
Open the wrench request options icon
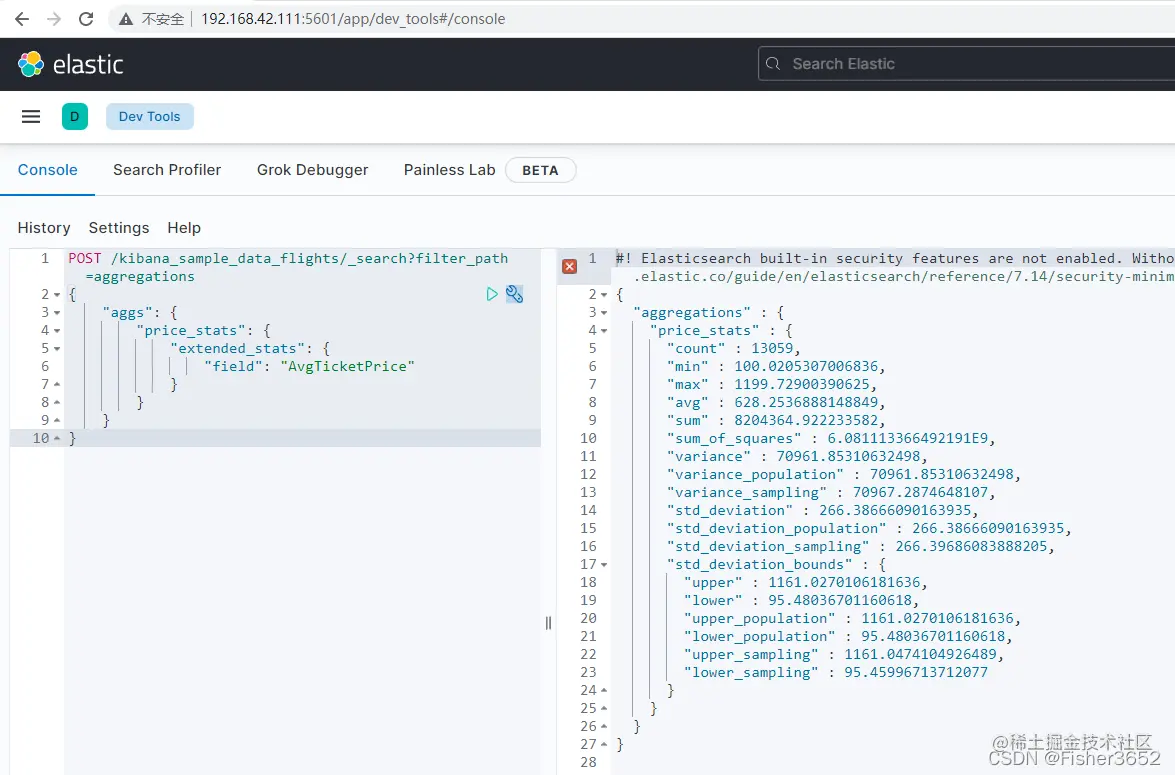pyautogui.click(x=514, y=294)
